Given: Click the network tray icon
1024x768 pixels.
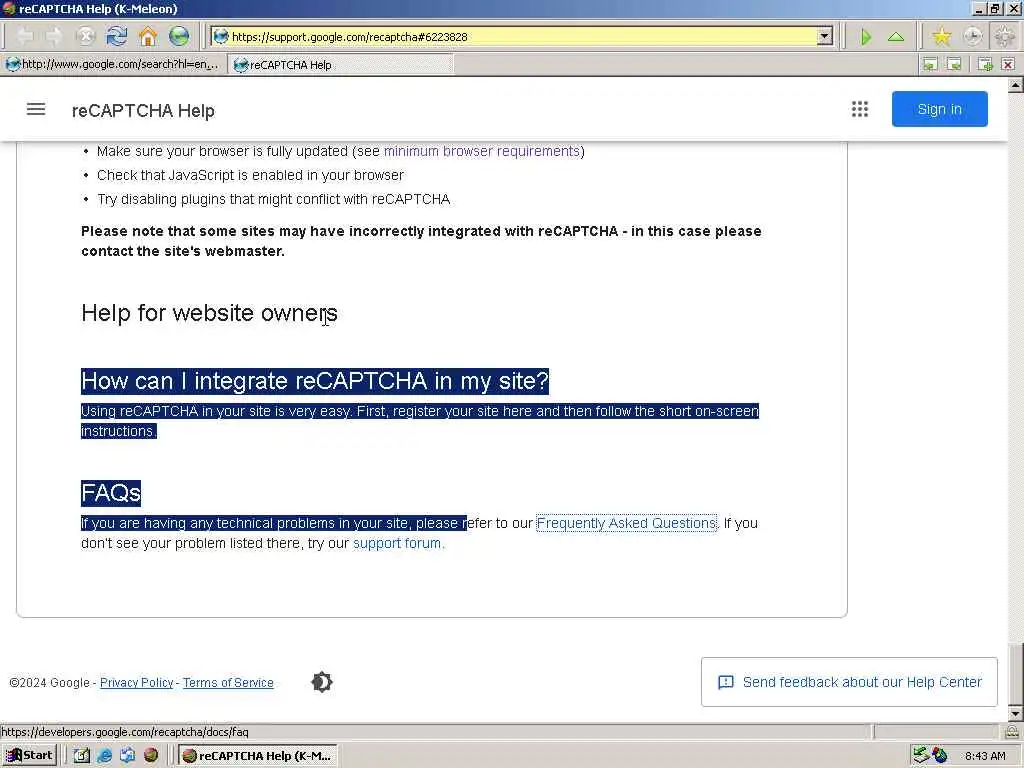Looking at the screenshot, I should click(921, 755).
